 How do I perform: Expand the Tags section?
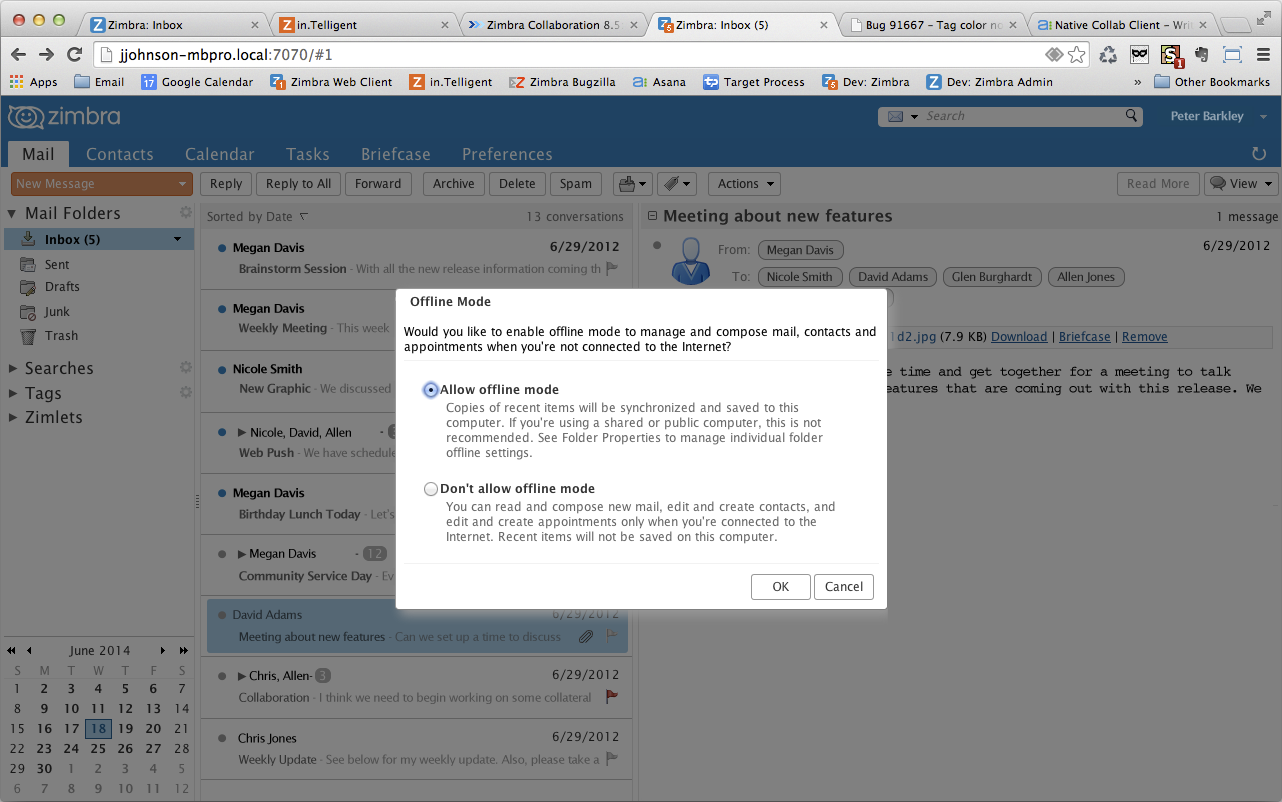12,393
